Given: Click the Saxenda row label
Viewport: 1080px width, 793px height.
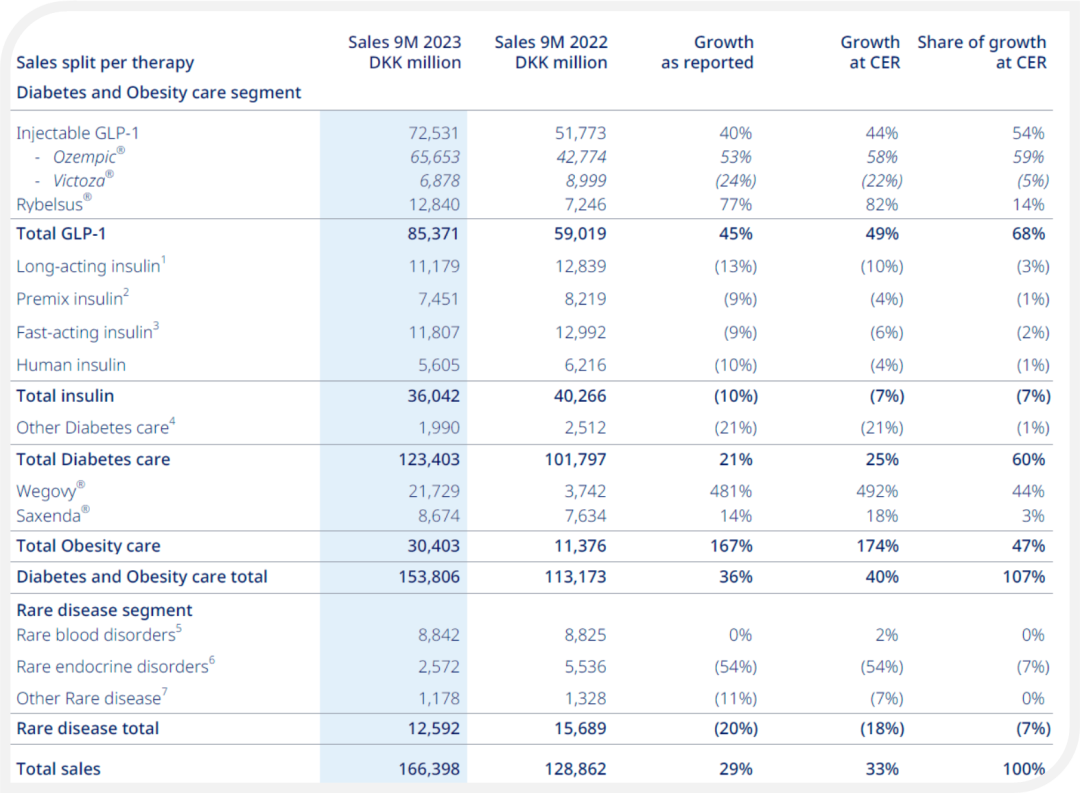Looking at the screenshot, I should click(x=53, y=515).
